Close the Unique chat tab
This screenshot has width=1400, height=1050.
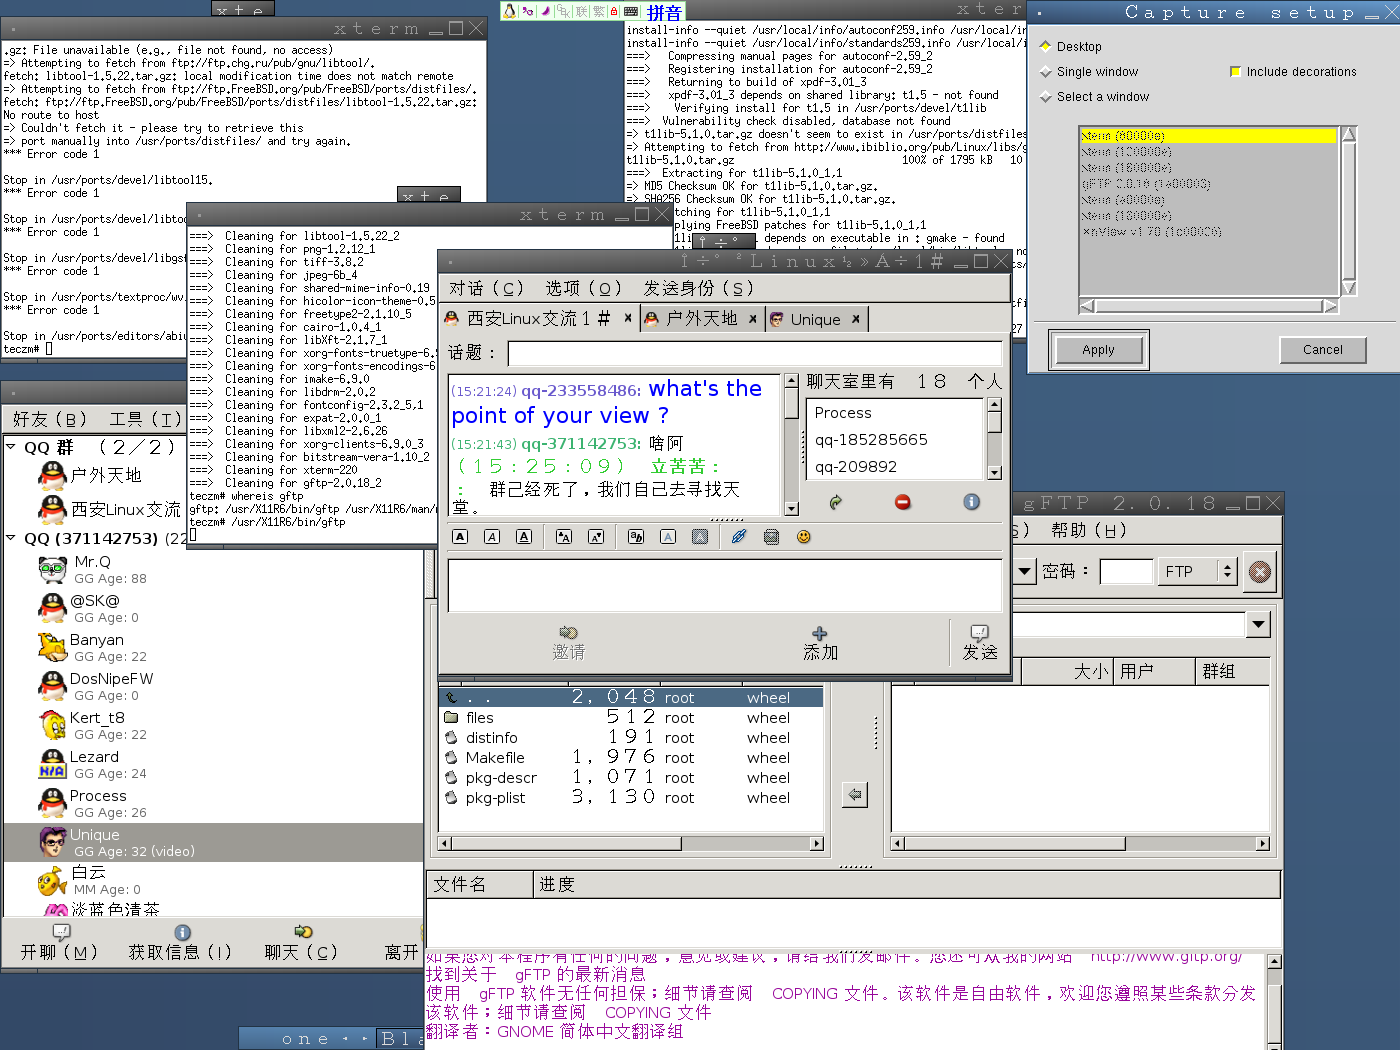856,319
